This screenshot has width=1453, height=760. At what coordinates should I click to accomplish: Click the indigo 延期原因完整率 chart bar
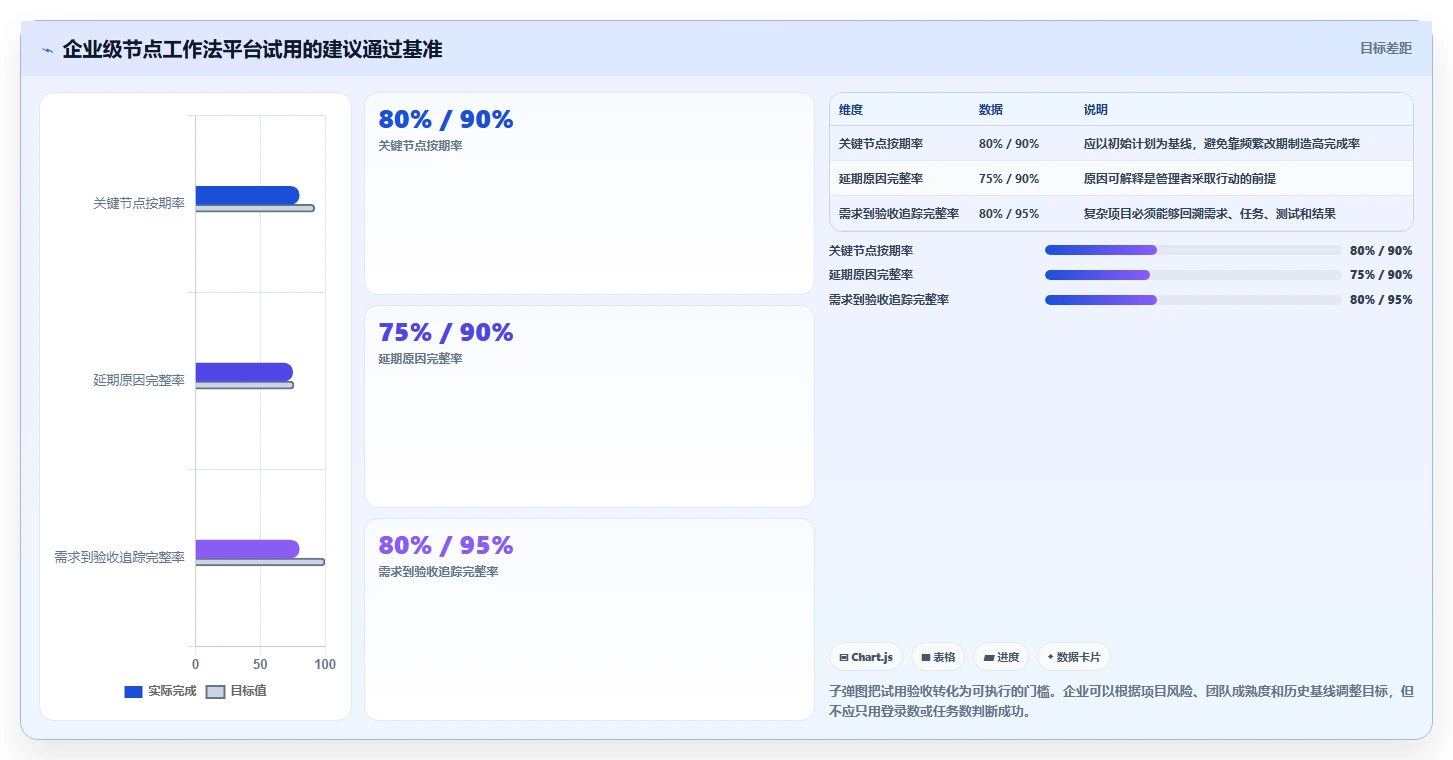point(244,372)
